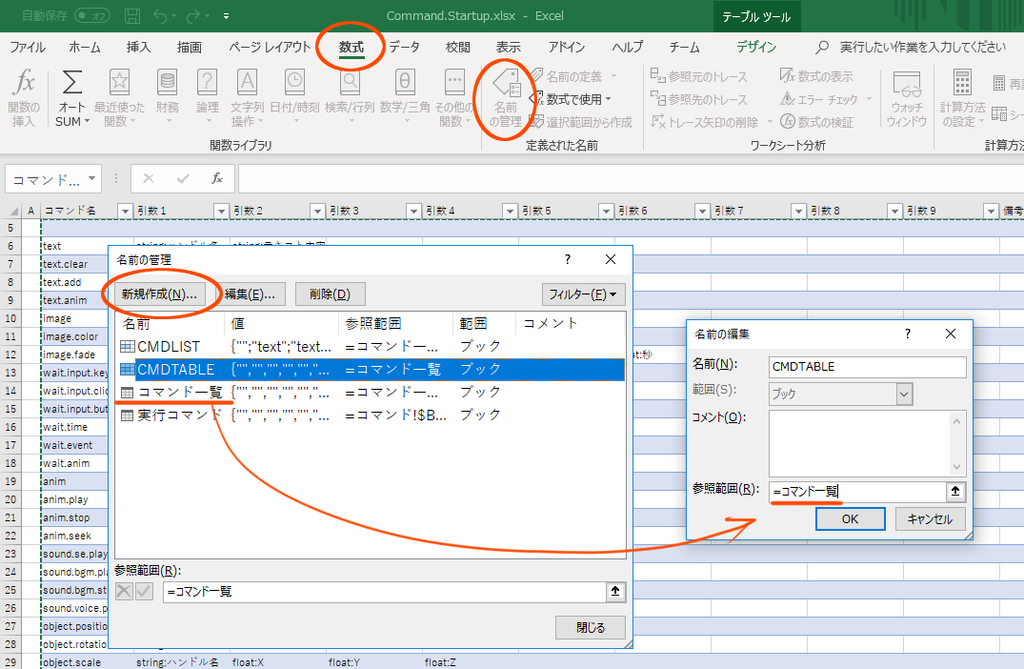Open the Lookup and Reference functions icon
1024x669 pixels.
coord(350,83)
